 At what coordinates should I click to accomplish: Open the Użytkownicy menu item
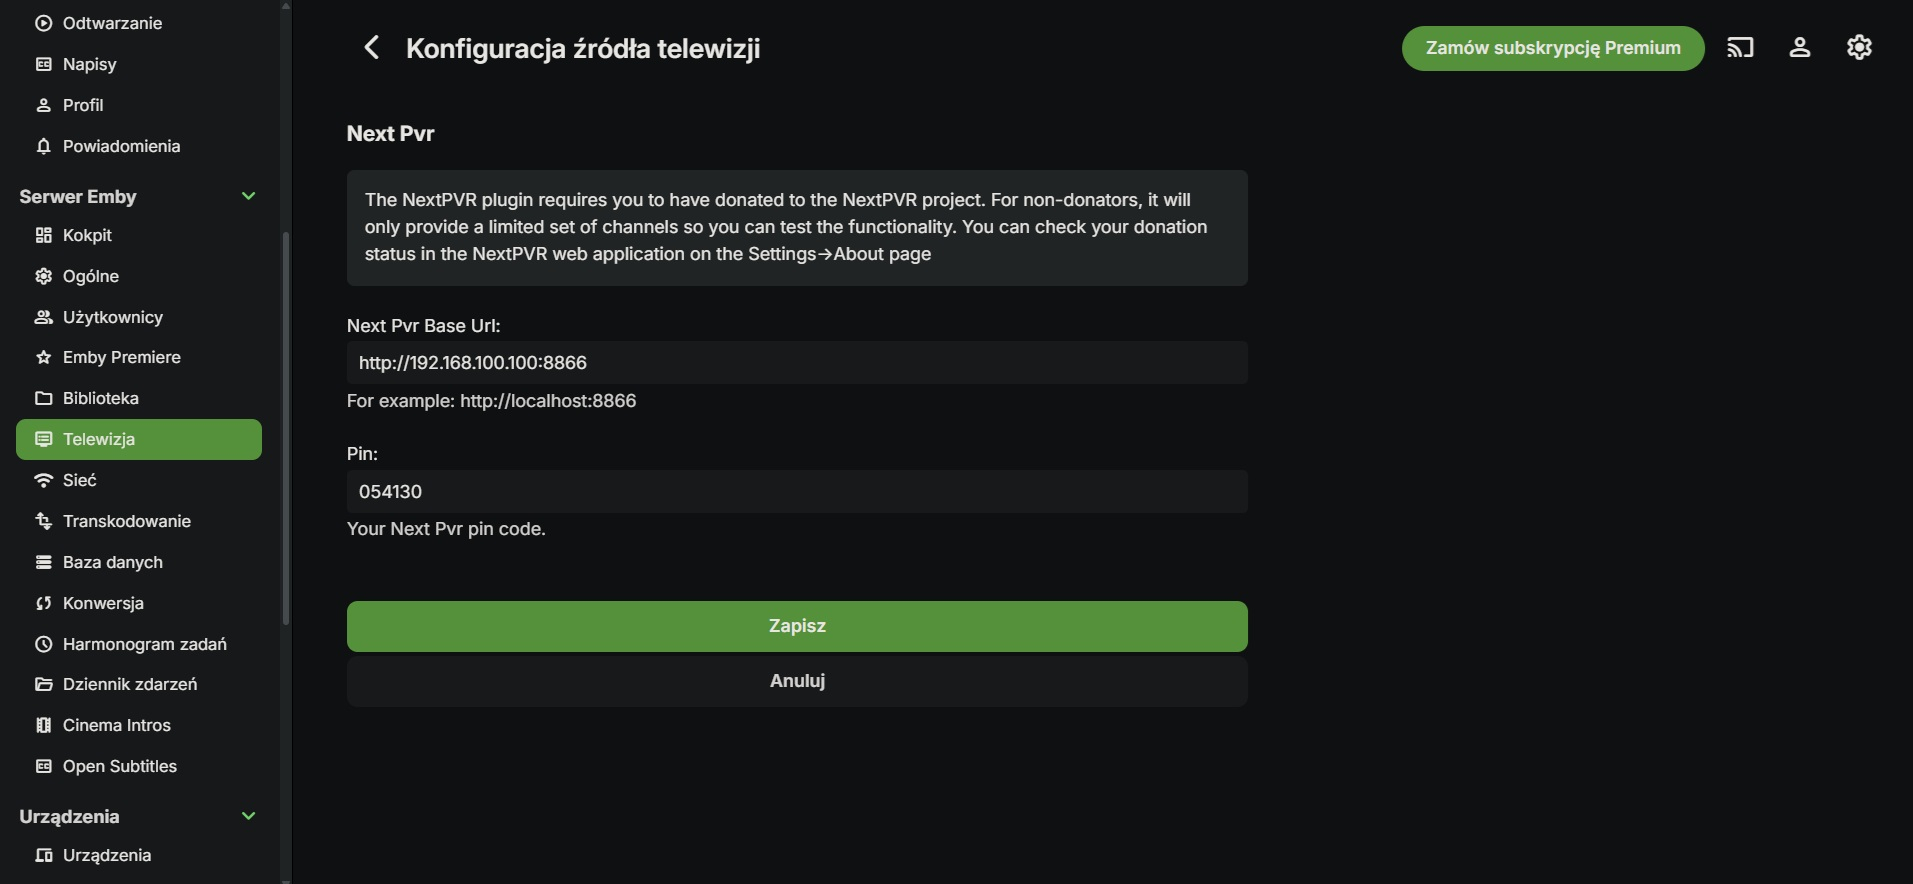(112, 317)
